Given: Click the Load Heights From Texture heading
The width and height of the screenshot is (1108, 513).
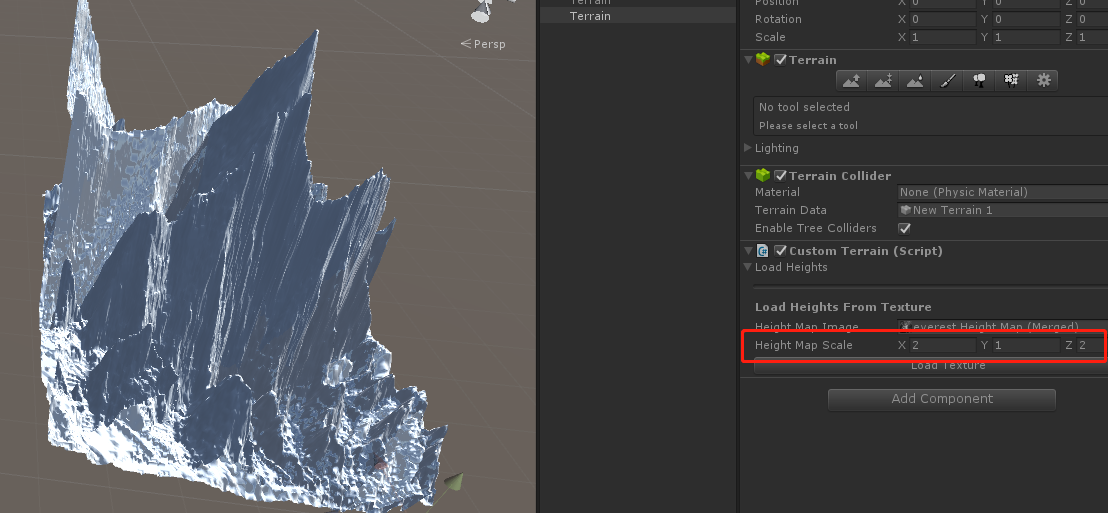Looking at the screenshot, I should click(843, 307).
